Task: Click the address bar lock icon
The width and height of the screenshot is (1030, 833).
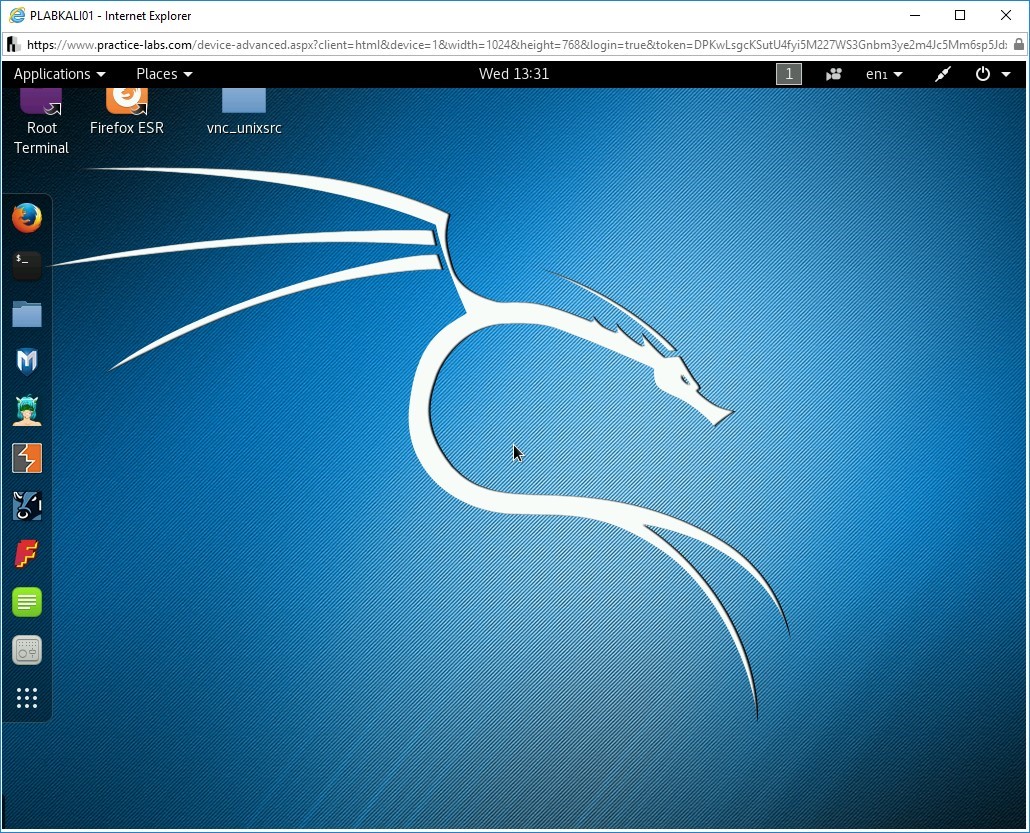Action: [1018, 45]
